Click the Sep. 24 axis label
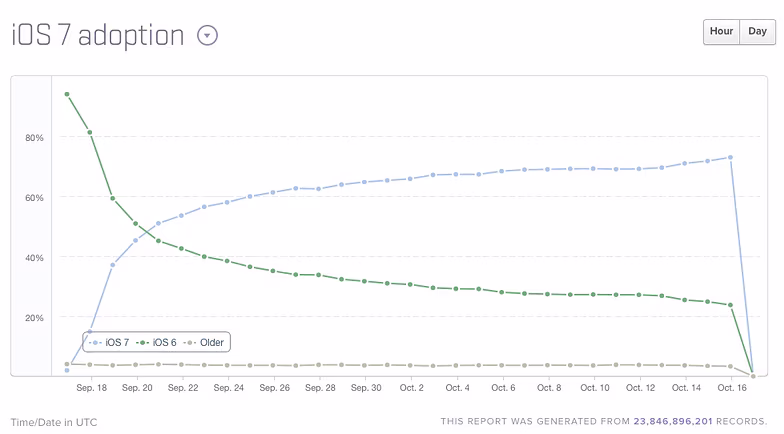The image size is (784, 434). 228,388
